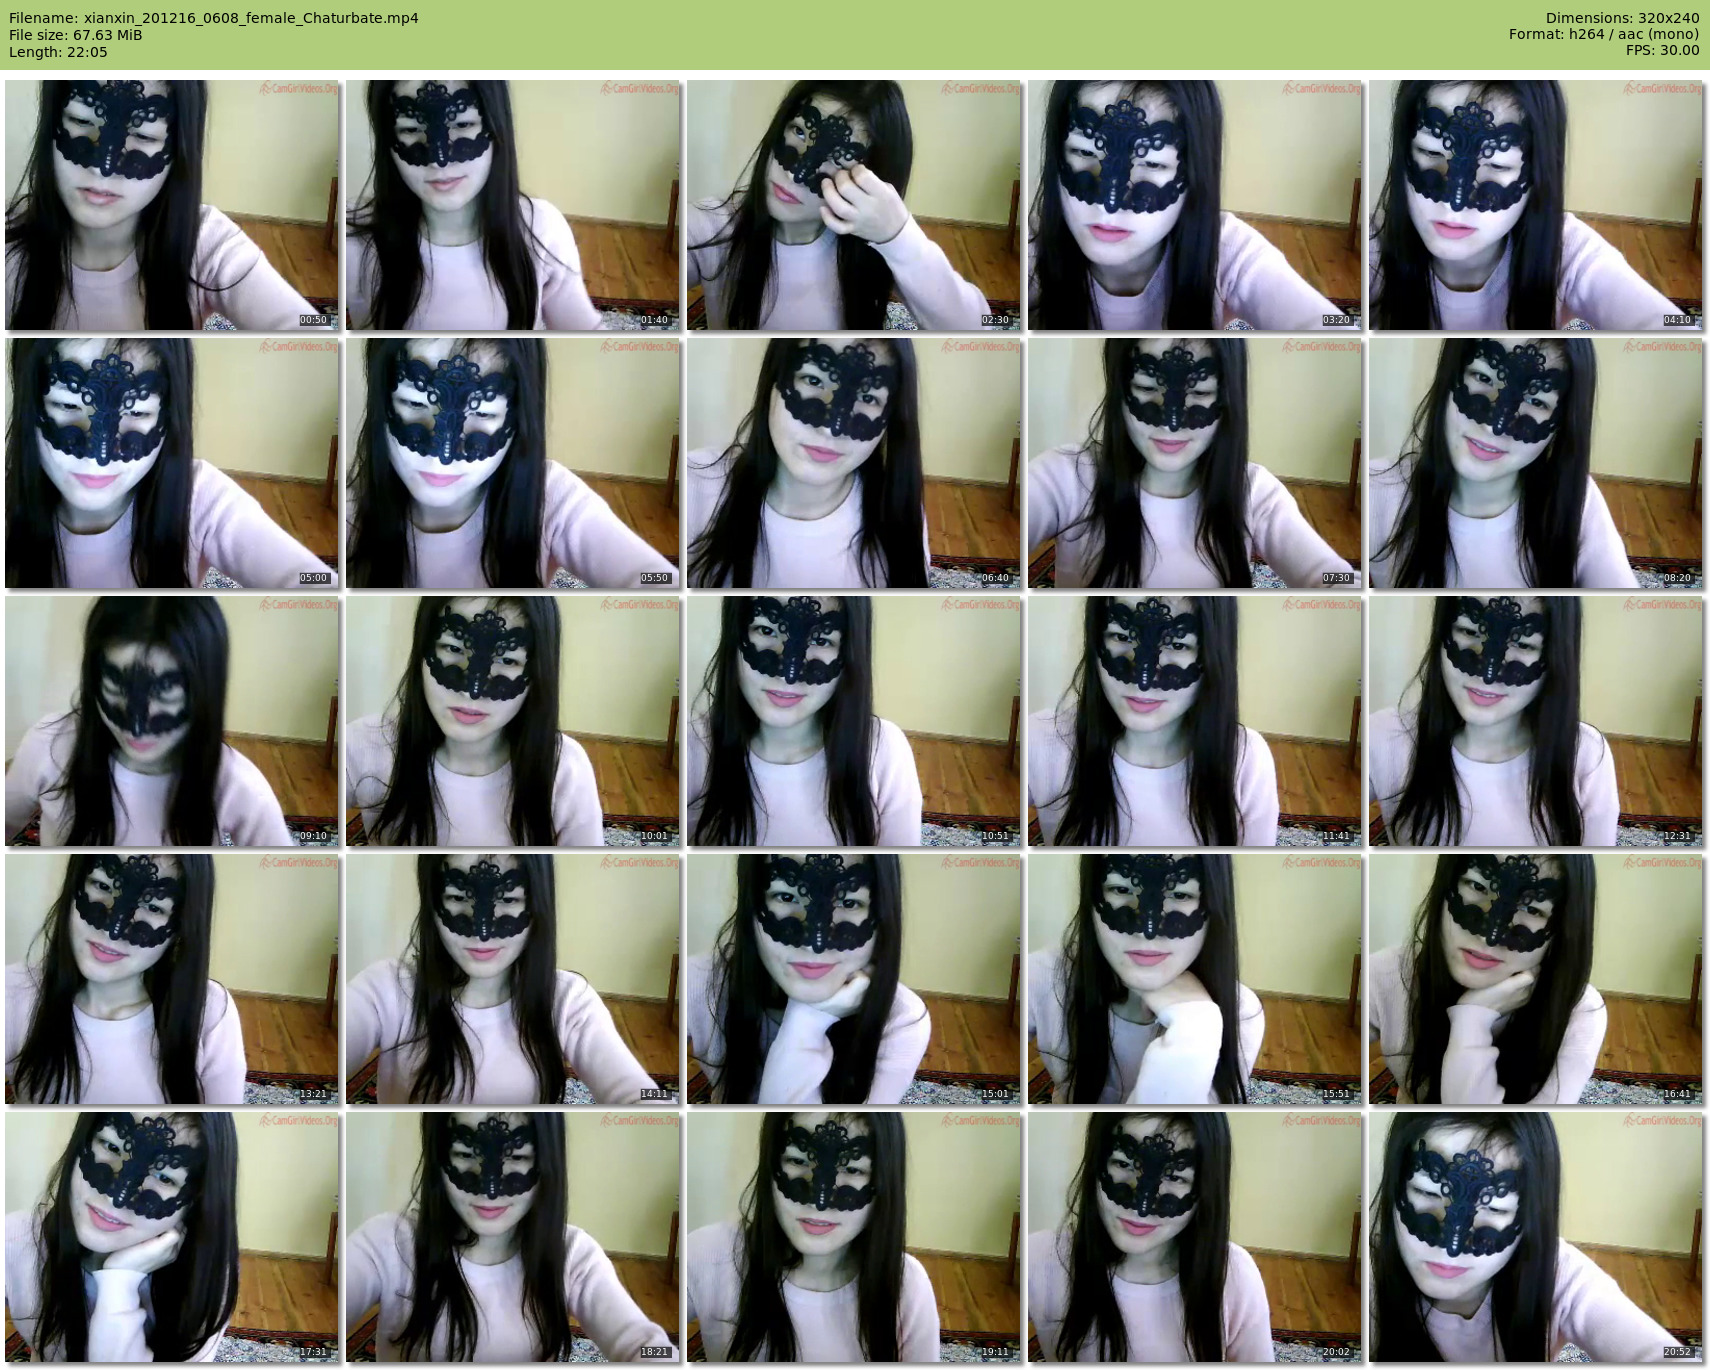Select the thumbnail timestamped 14:11
Screen dimensions: 1710x1370
point(513,979)
